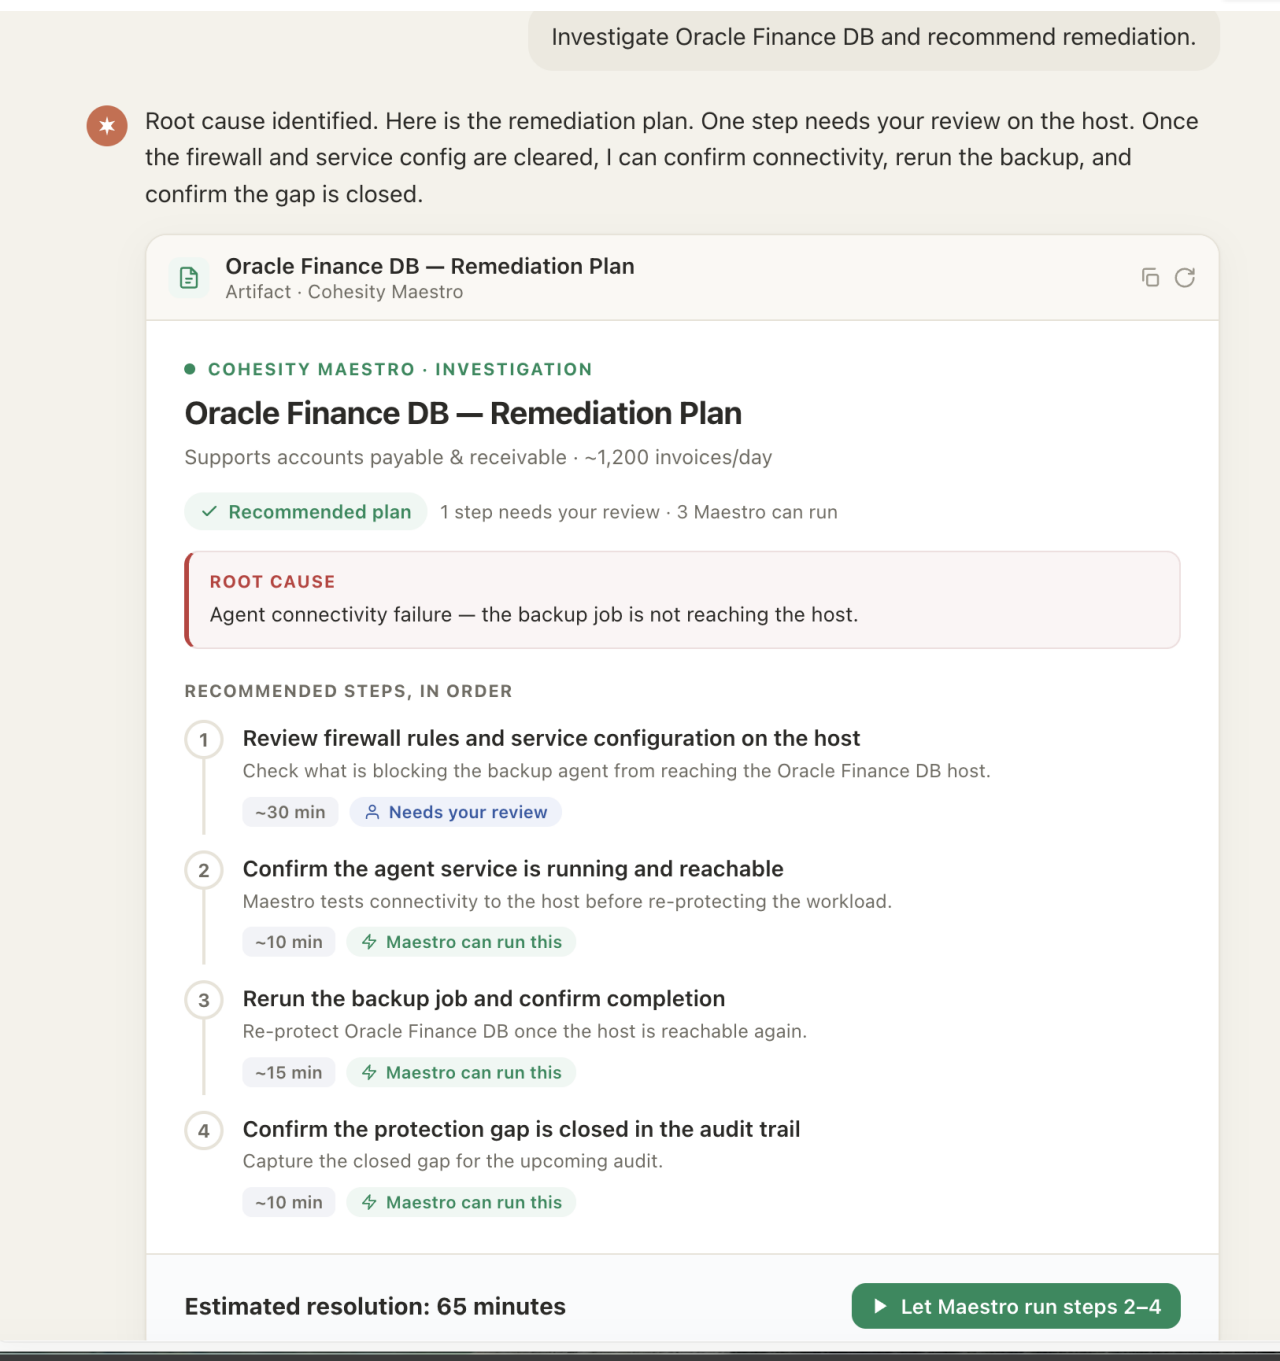Screen dimensions: 1280x1361
Task: Click the checkmark in Recommended plan badge
Action: point(209,511)
